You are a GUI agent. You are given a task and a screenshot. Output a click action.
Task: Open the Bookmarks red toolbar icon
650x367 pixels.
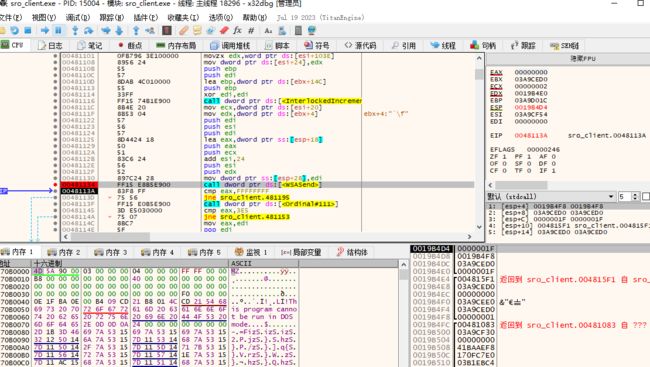[224, 30]
